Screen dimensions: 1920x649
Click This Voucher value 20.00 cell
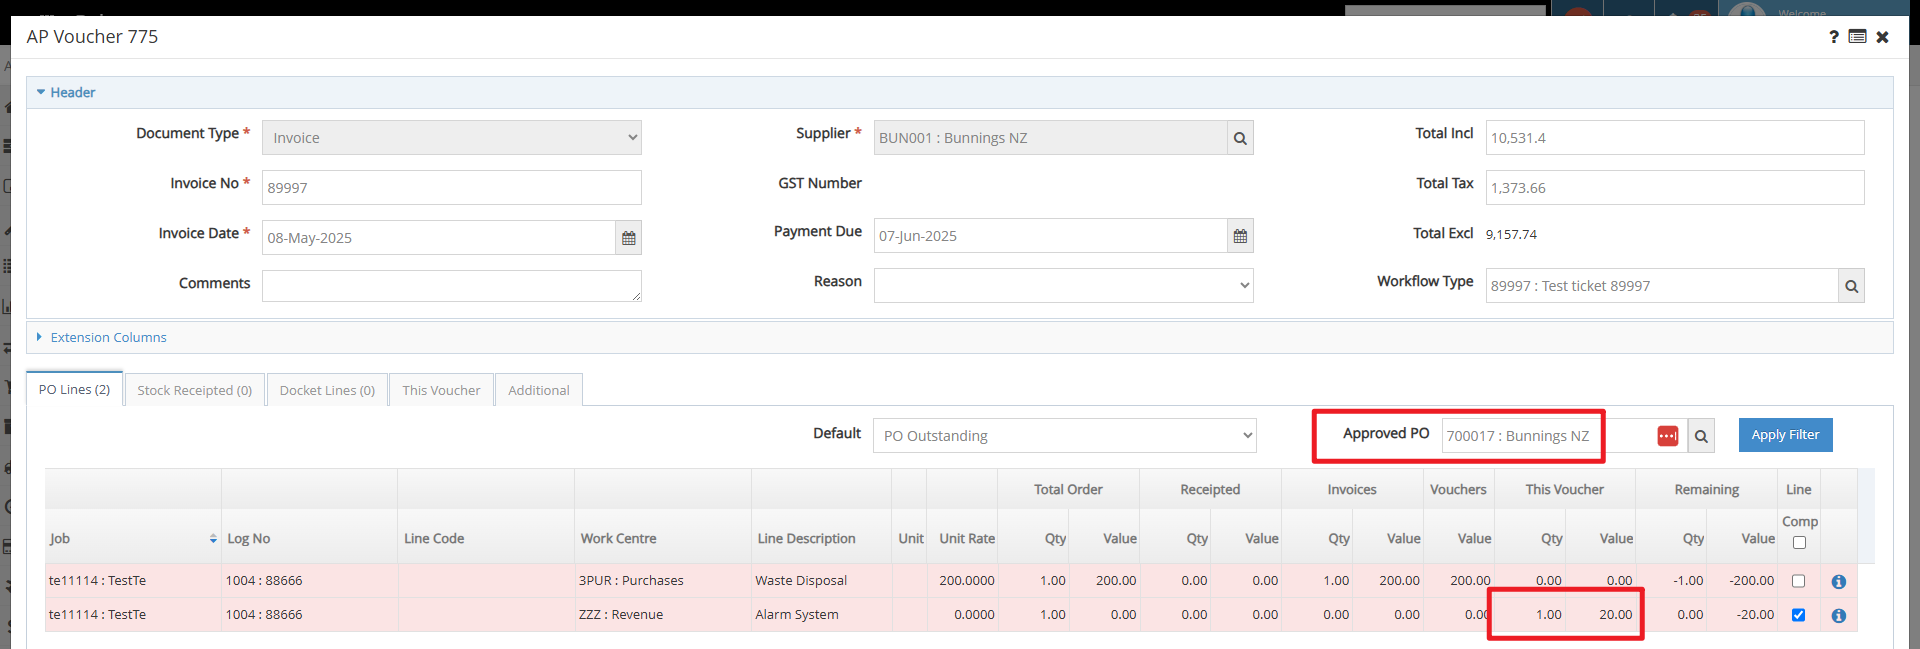click(1600, 615)
